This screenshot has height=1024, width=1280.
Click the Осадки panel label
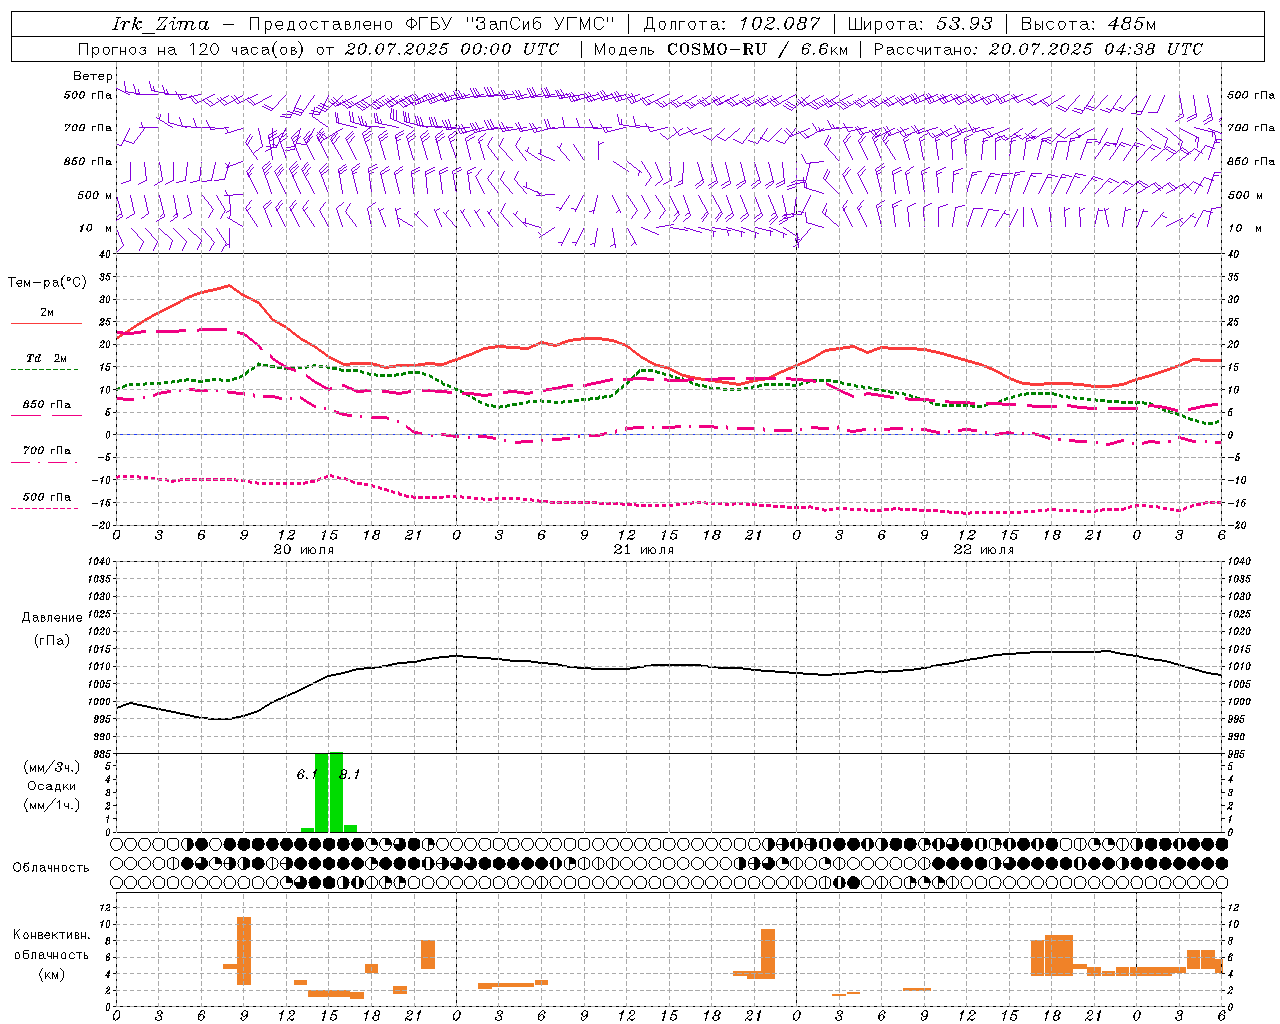(x=51, y=786)
